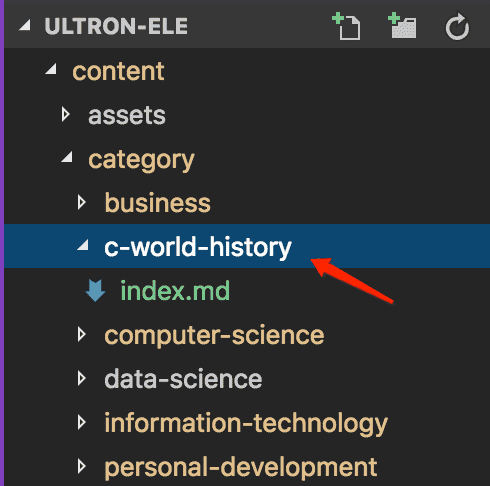Screen dimensions: 490x486
Task: Expand the computer-science folder arrow
Action: pos(82,334)
